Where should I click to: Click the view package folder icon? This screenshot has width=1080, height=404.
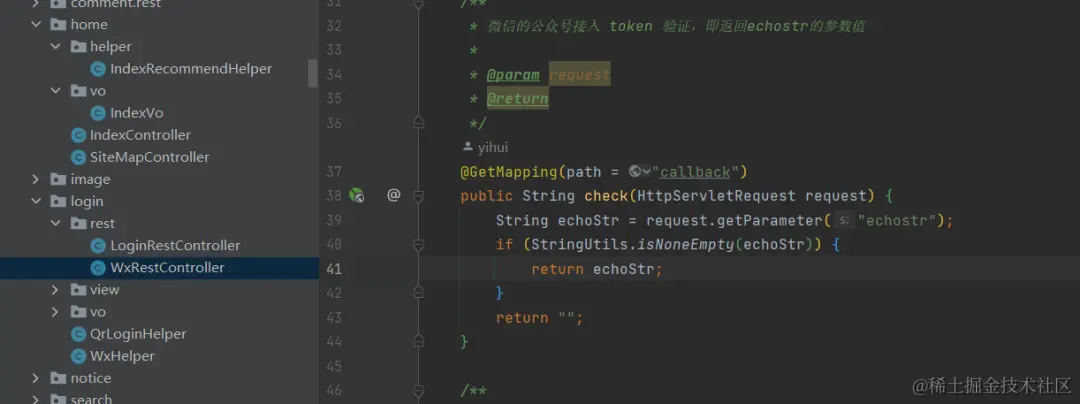pos(79,290)
